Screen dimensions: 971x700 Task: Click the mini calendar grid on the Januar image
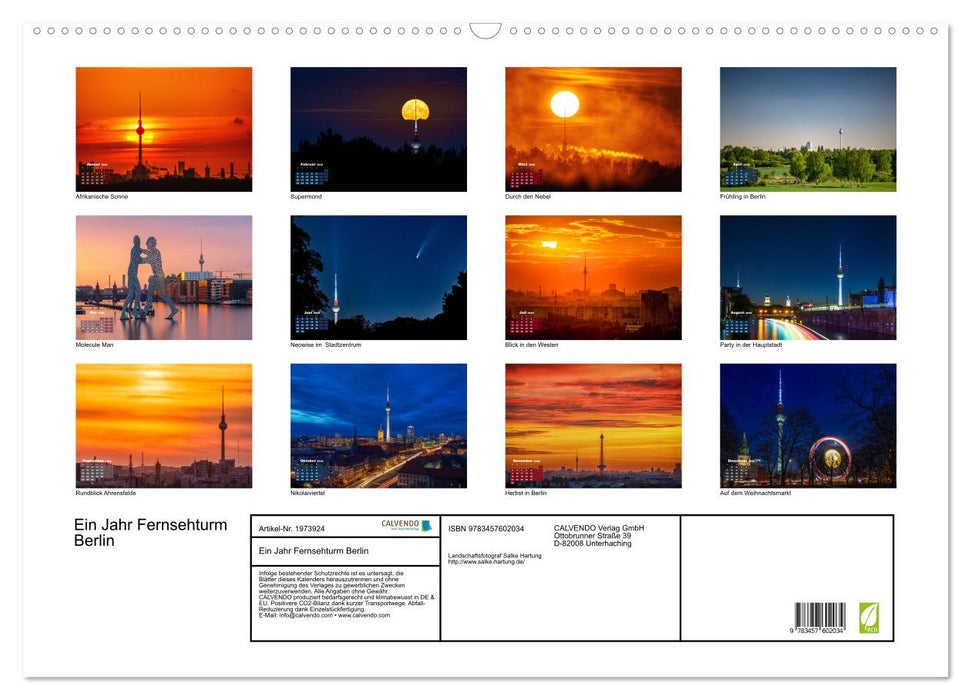coord(92,176)
